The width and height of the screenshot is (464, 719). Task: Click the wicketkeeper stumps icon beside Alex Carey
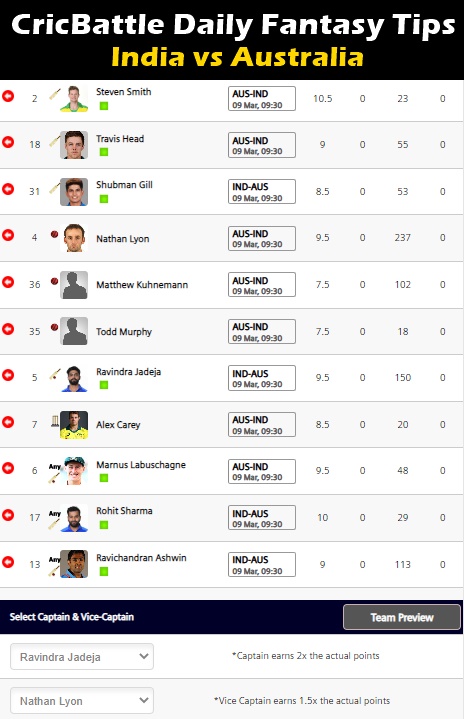55,420
